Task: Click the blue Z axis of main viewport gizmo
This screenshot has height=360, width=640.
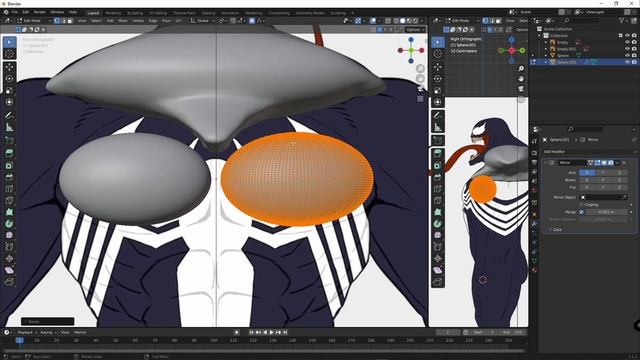Action: coord(411,40)
